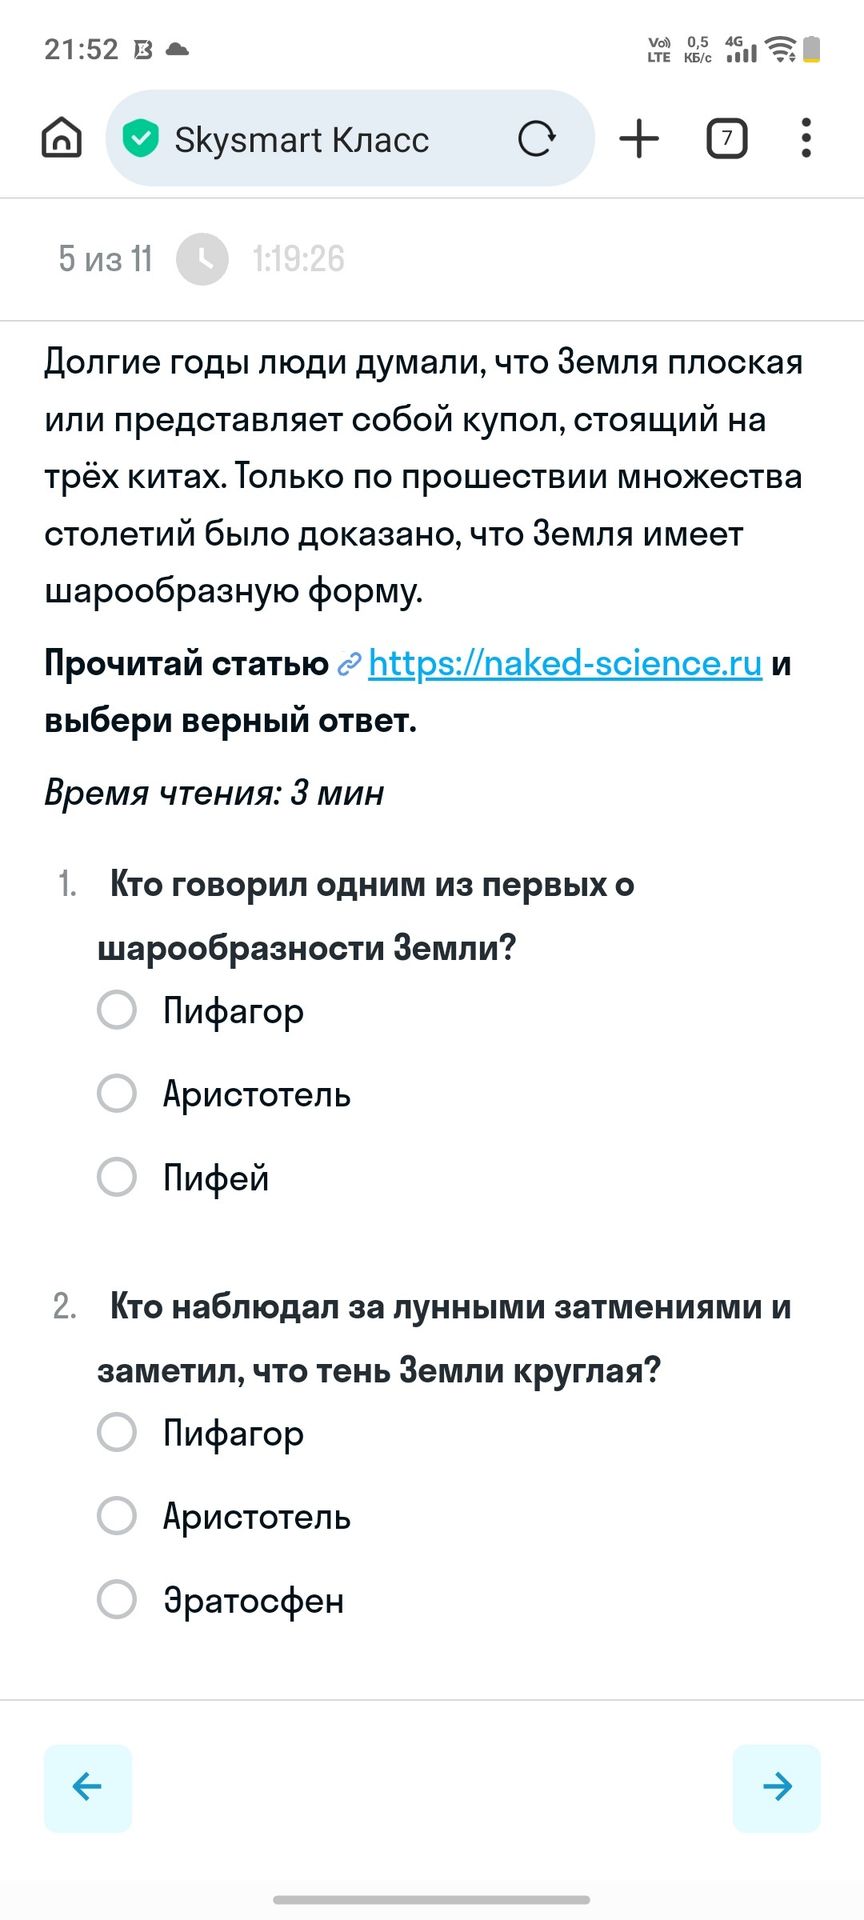
Task: Open the browser three-dot menu
Action: pyautogui.click(x=806, y=138)
